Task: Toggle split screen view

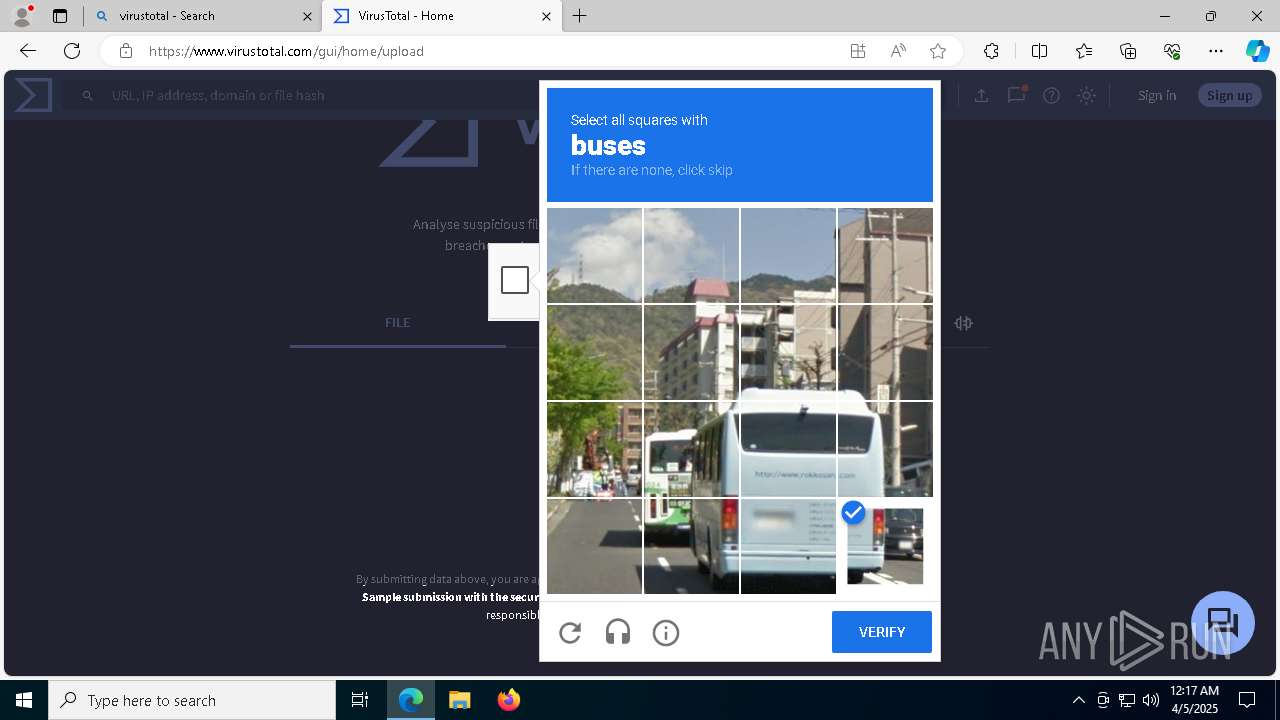Action: [x=1039, y=51]
